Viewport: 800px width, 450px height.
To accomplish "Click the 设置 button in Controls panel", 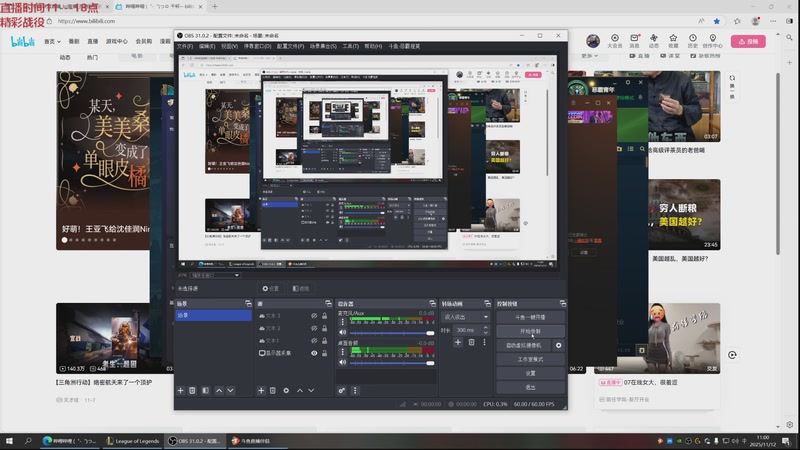I will pos(530,373).
